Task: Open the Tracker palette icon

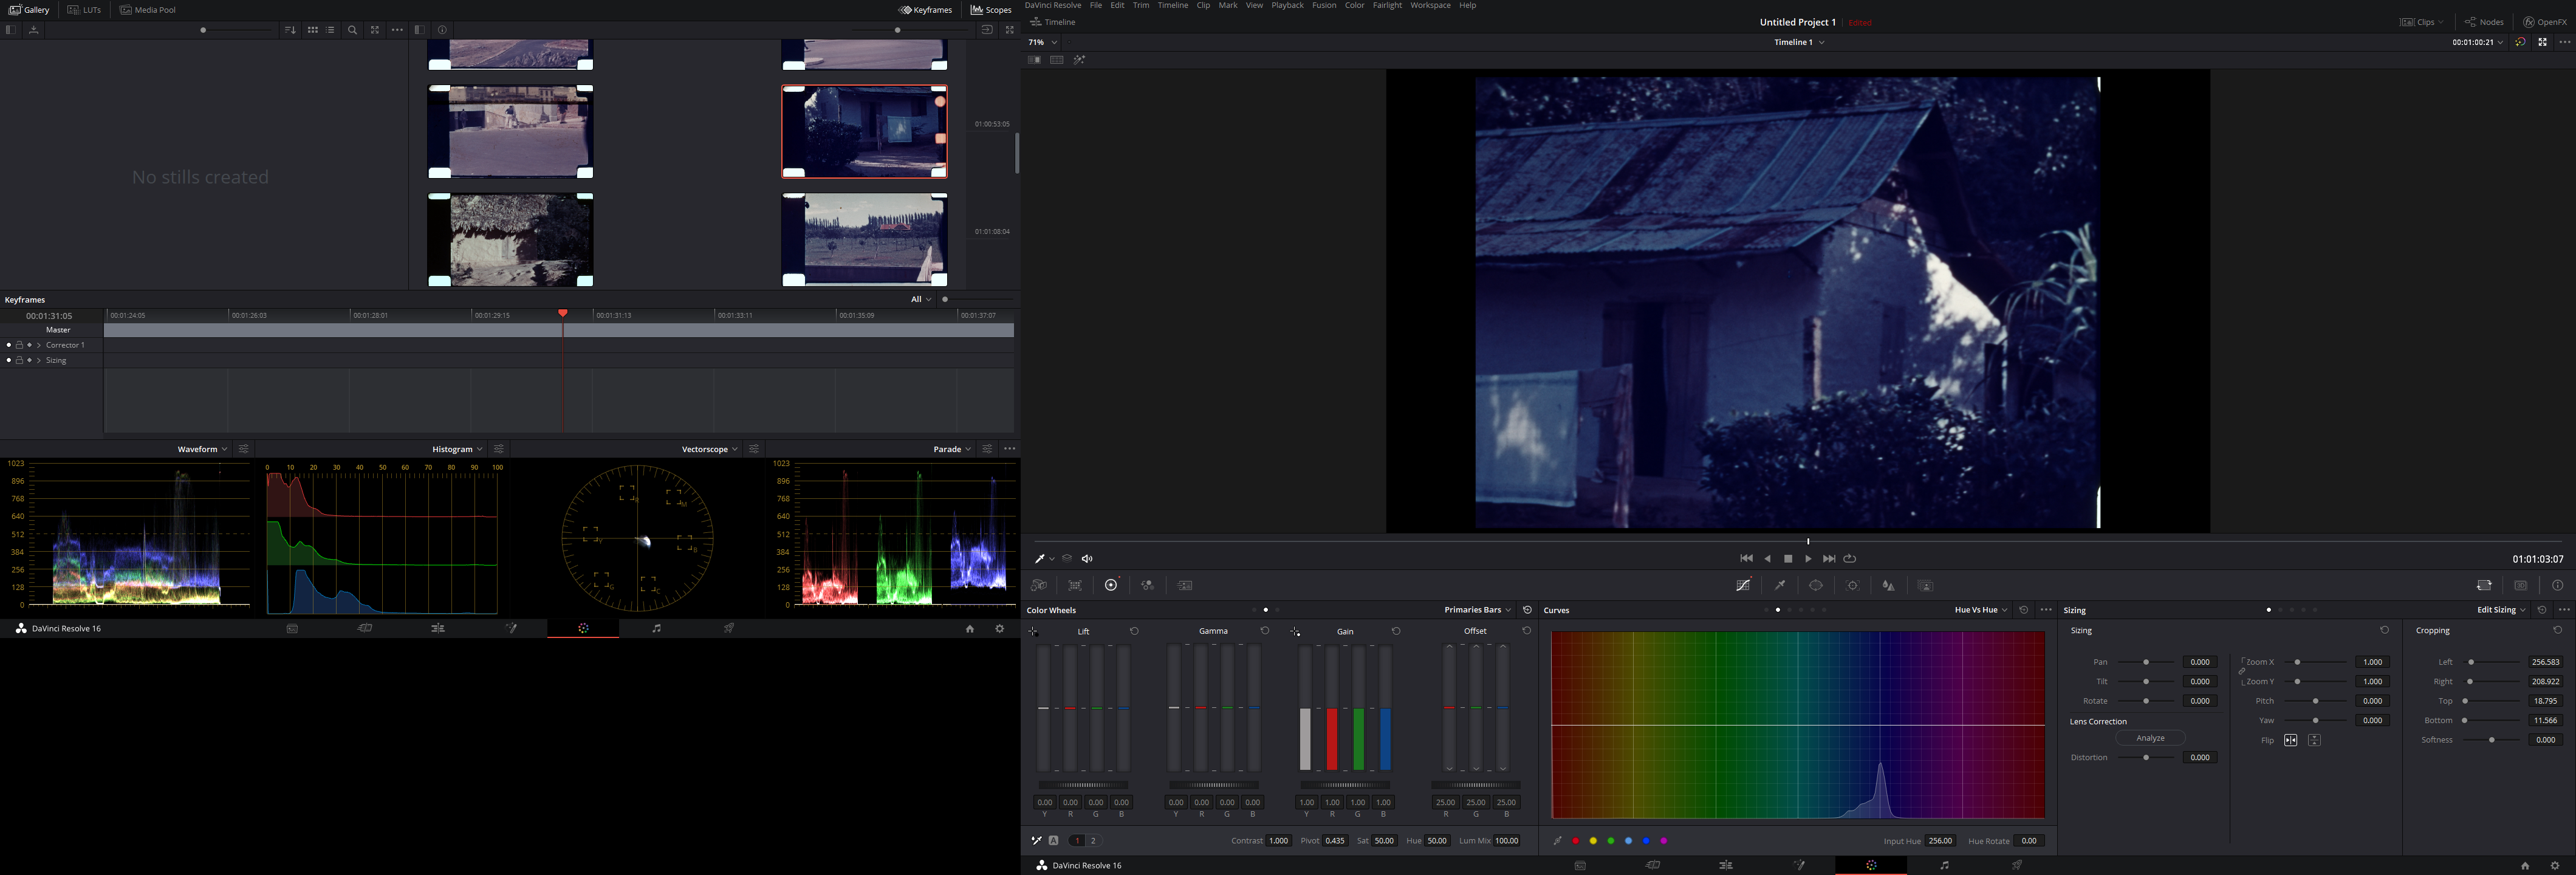Action: point(1852,586)
